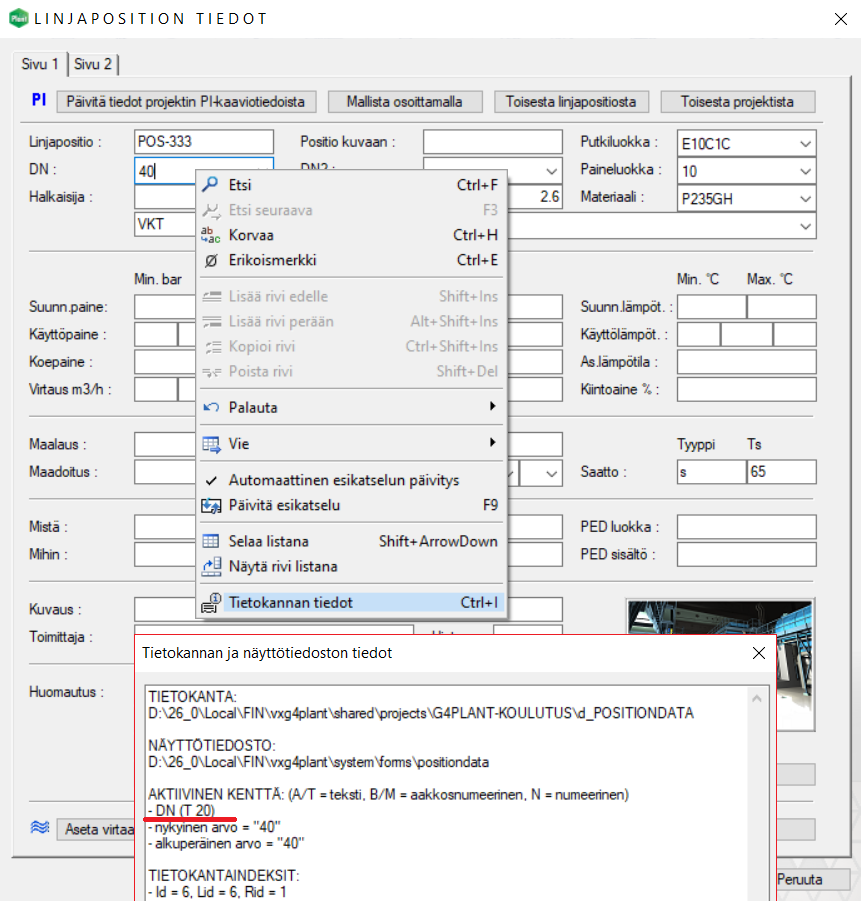Click the Vie export icon
This screenshot has height=901, width=861.
[210, 443]
